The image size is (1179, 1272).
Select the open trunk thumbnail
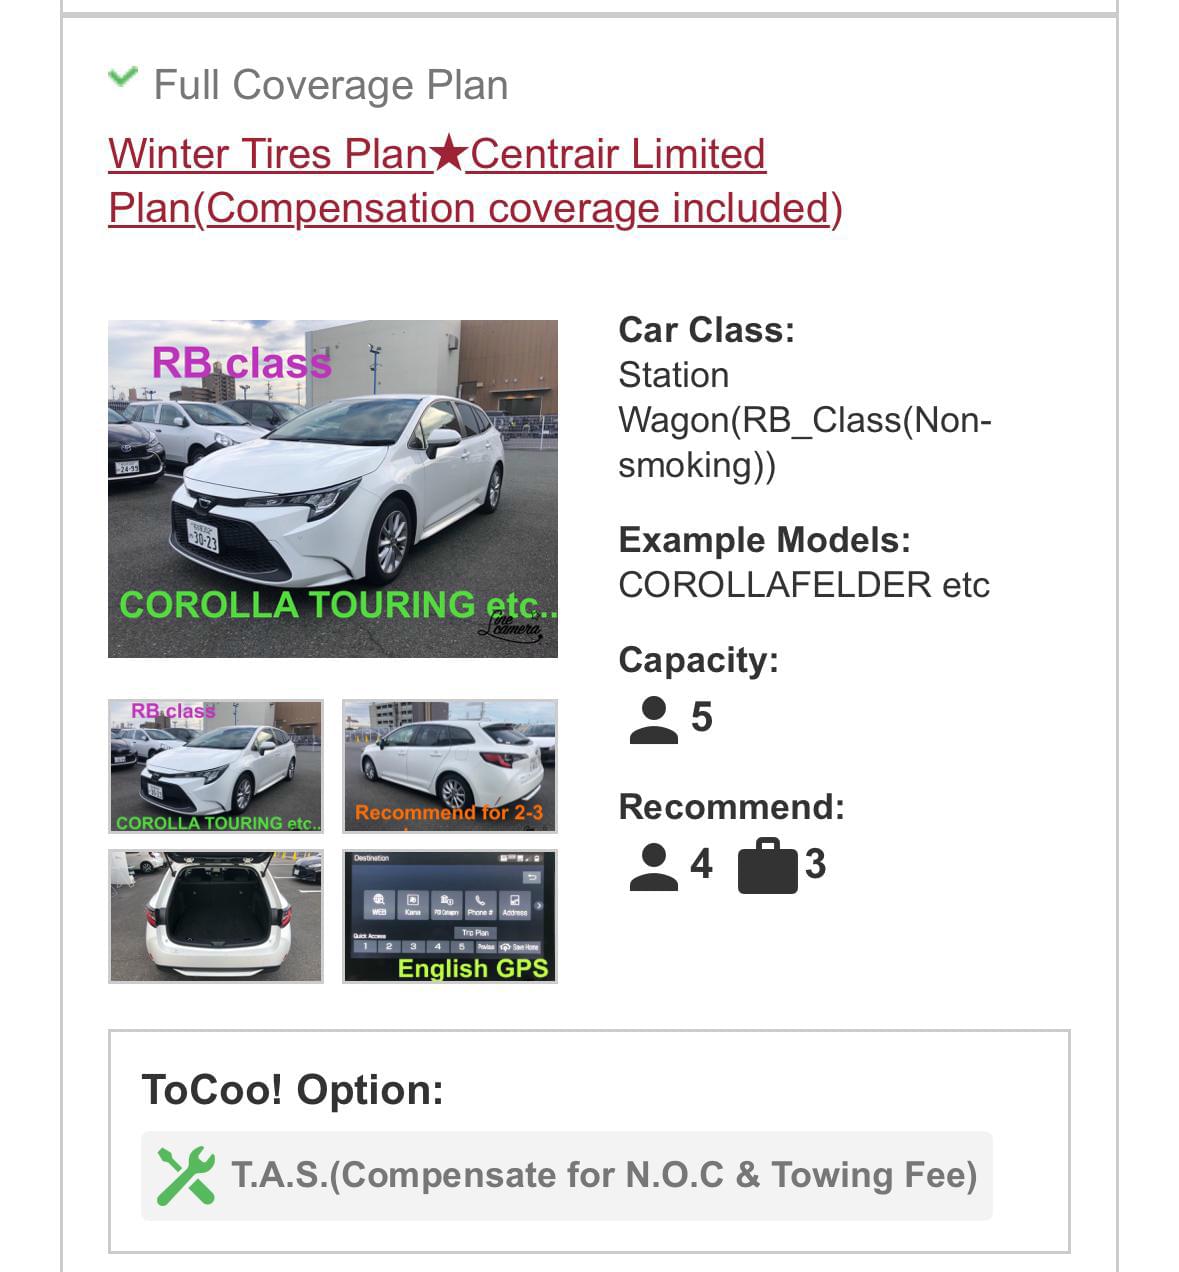coord(216,916)
